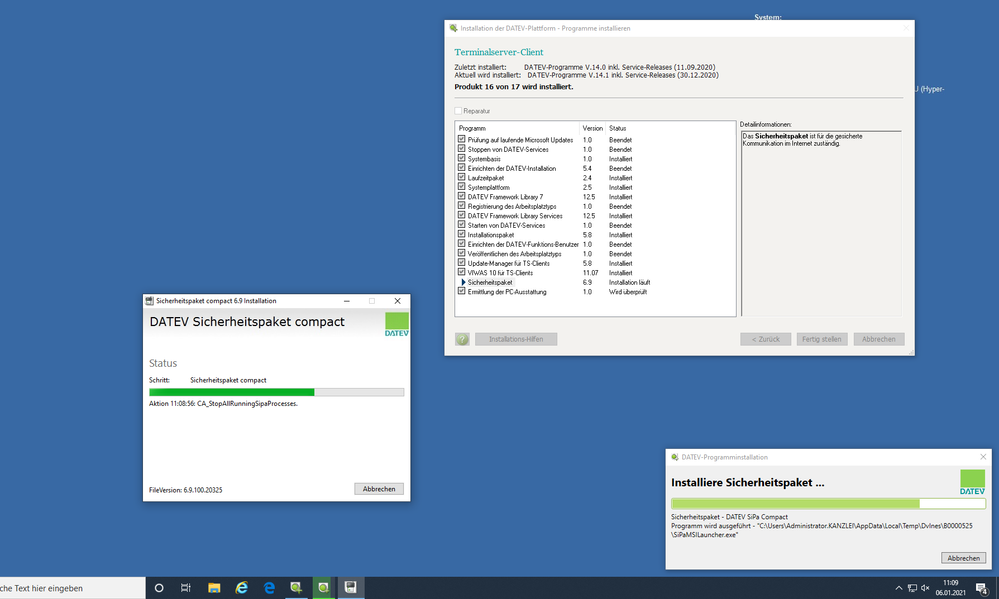Click Abbrechen in Sicherheitspaket compact window

[x=379, y=489]
